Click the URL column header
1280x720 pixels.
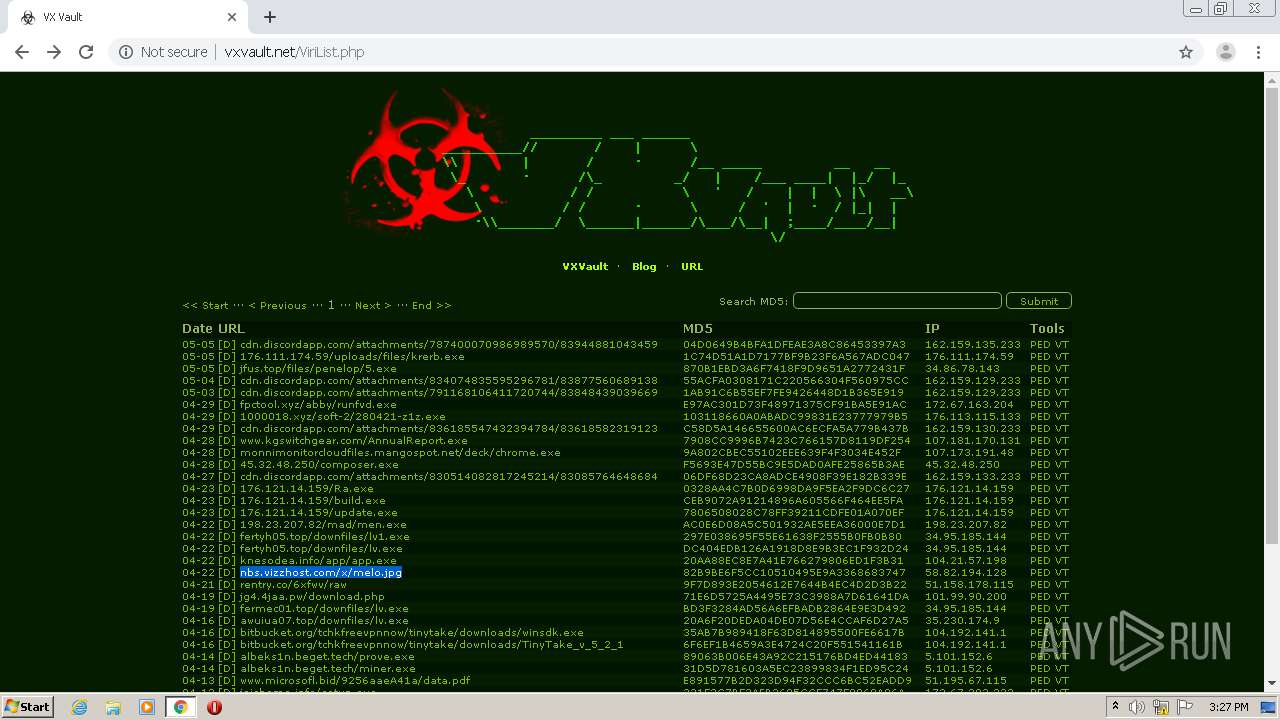231,329
